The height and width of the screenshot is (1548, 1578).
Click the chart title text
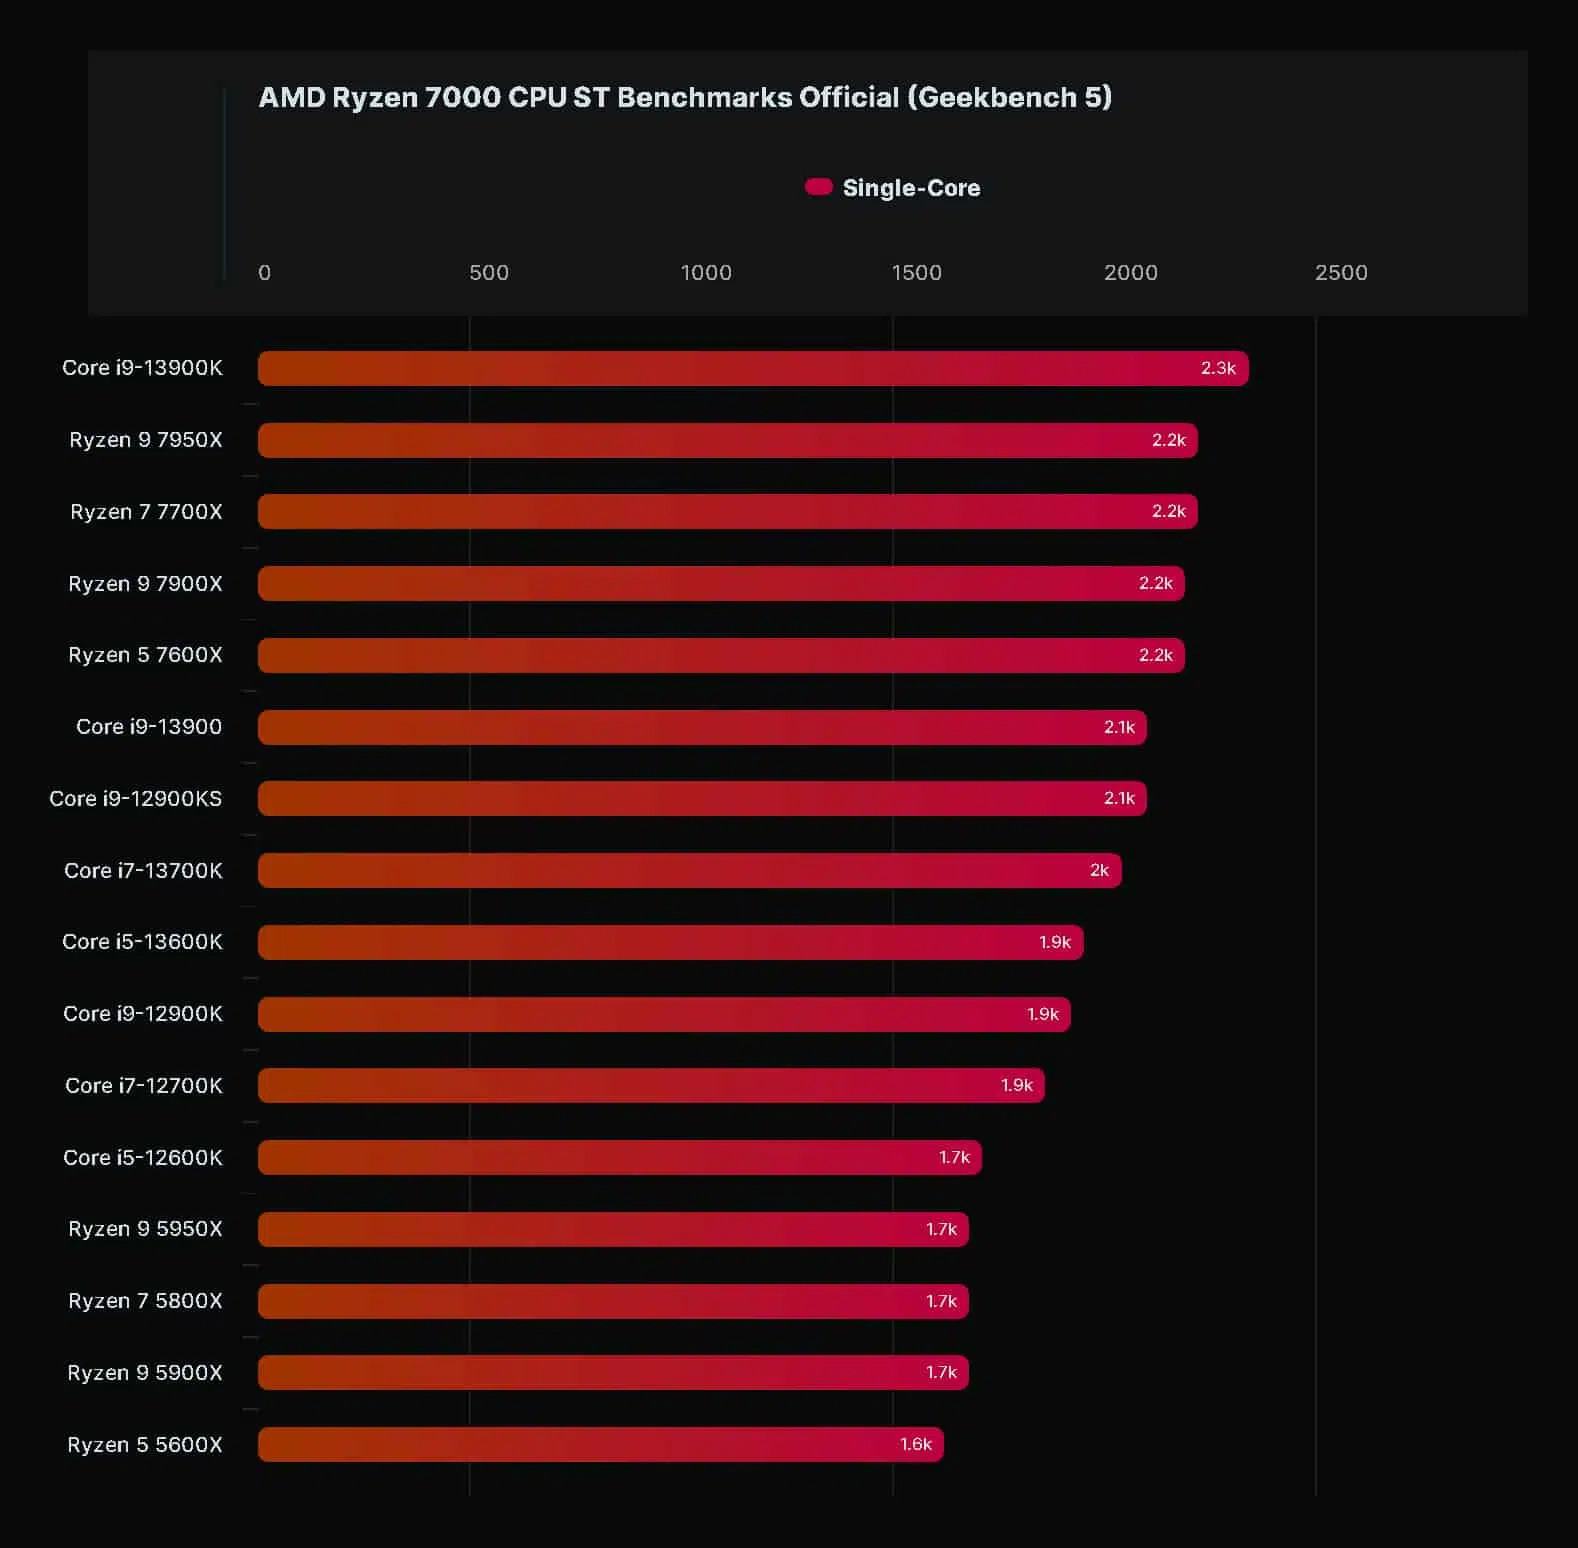pos(685,97)
